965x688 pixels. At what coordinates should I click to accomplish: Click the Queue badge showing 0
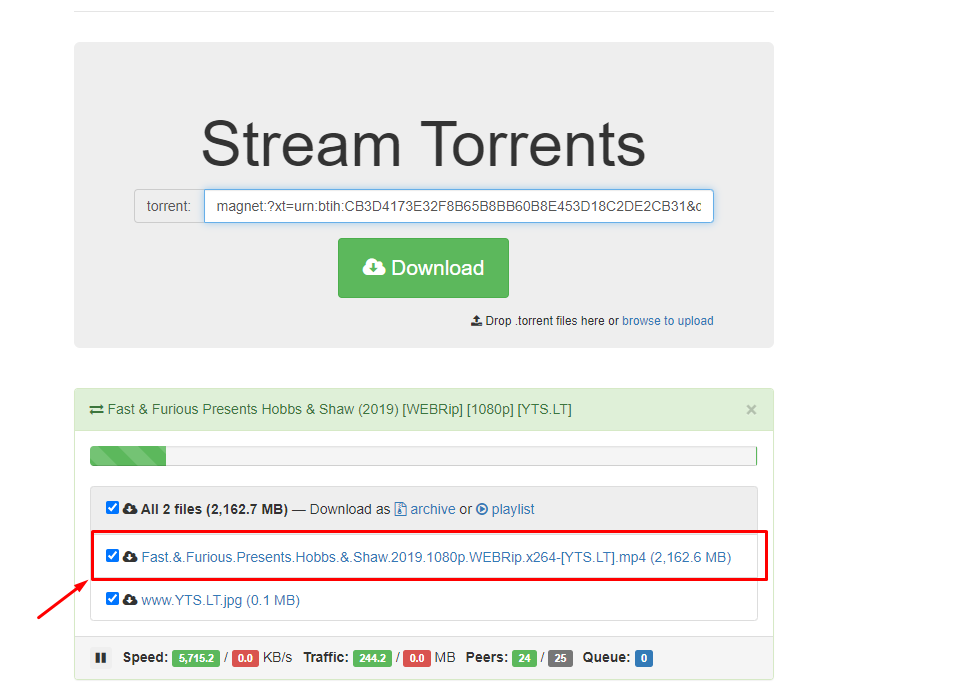point(642,657)
